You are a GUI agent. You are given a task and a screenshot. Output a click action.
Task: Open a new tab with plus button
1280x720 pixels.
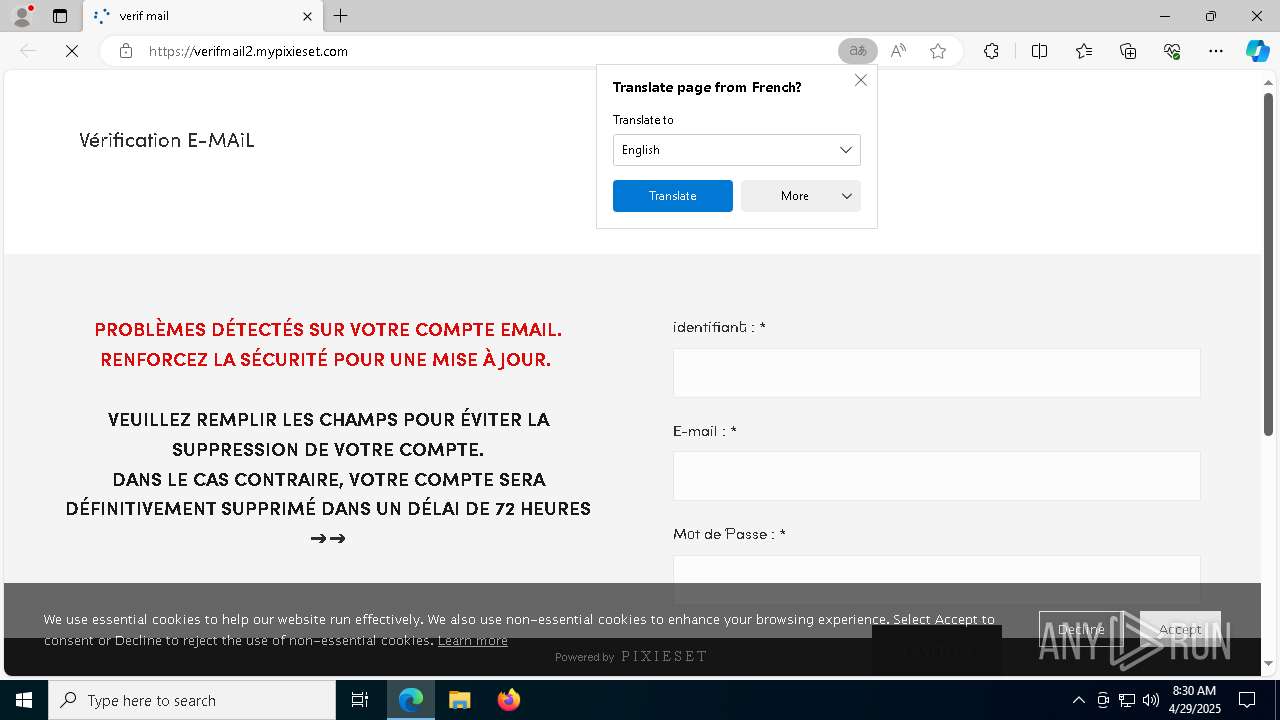[341, 16]
